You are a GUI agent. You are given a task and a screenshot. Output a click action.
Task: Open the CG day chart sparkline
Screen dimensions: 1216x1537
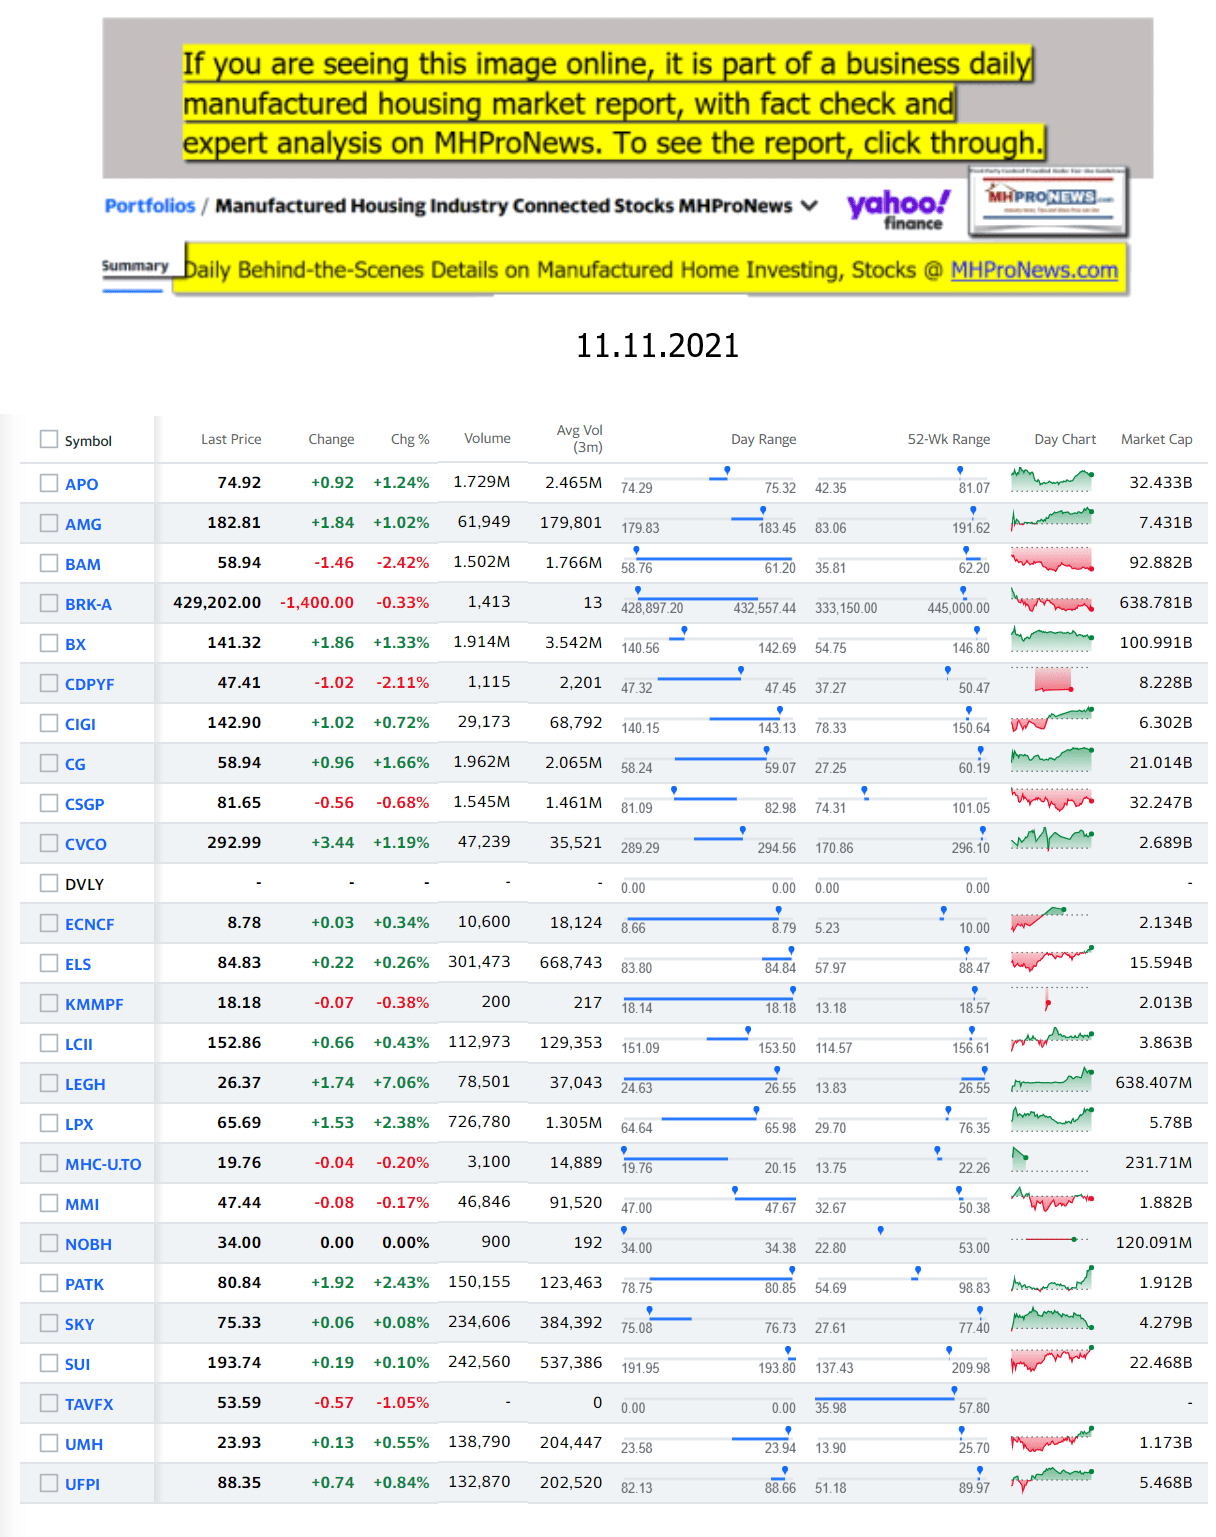[x=1052, y=760]
